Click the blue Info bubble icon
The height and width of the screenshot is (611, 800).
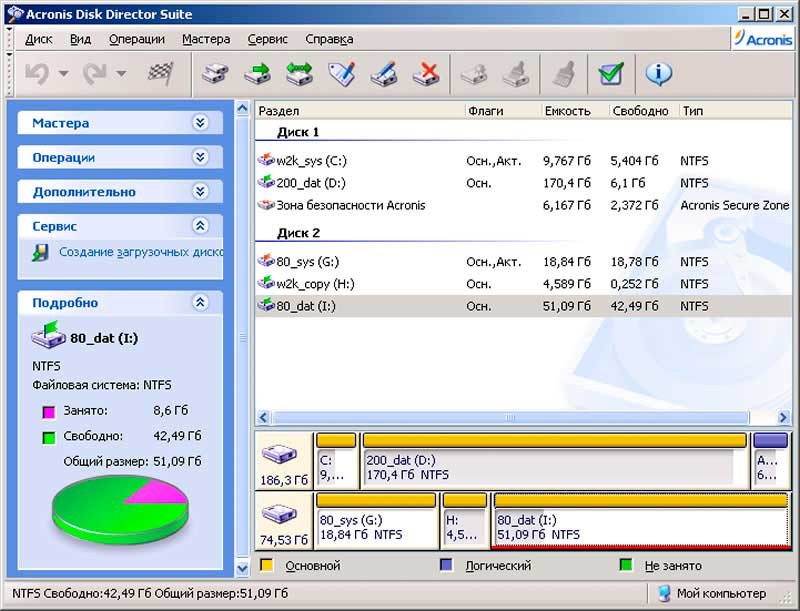pyautogui.click(x=659, y=74)
